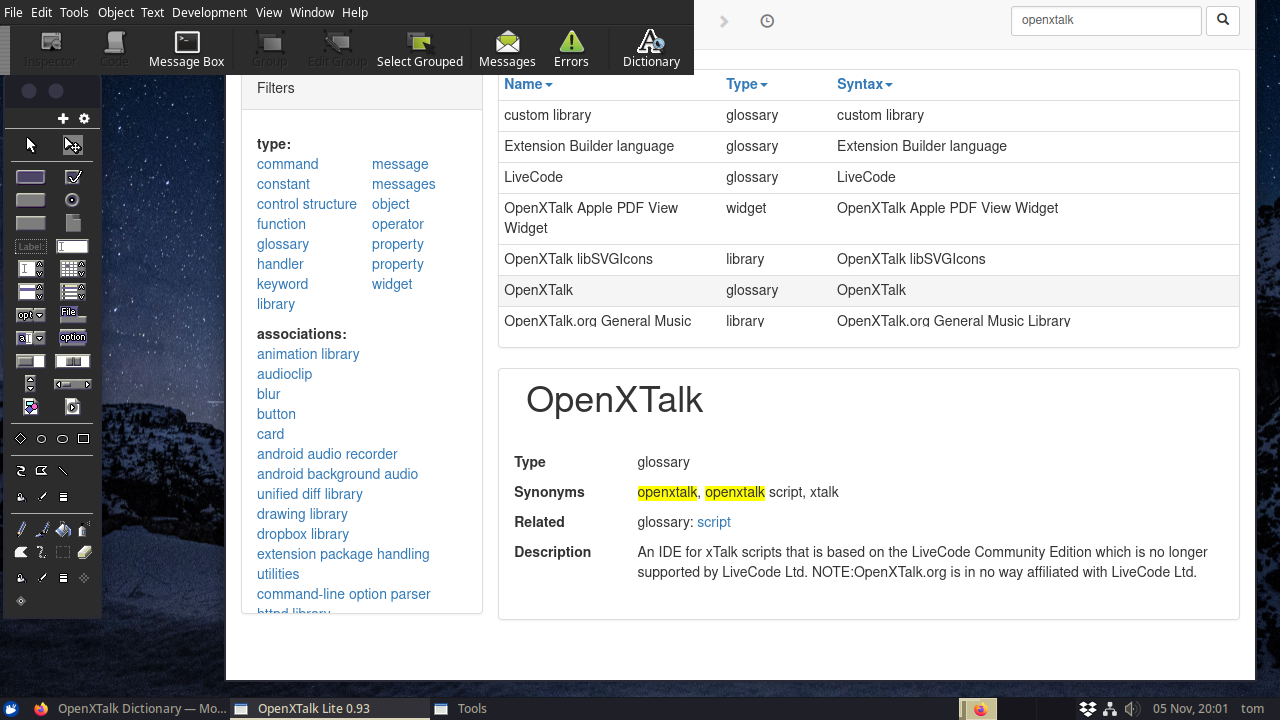Screen dimensions: 1280x720
Task: Open the Errors warning tool
Action: point(571,49)
